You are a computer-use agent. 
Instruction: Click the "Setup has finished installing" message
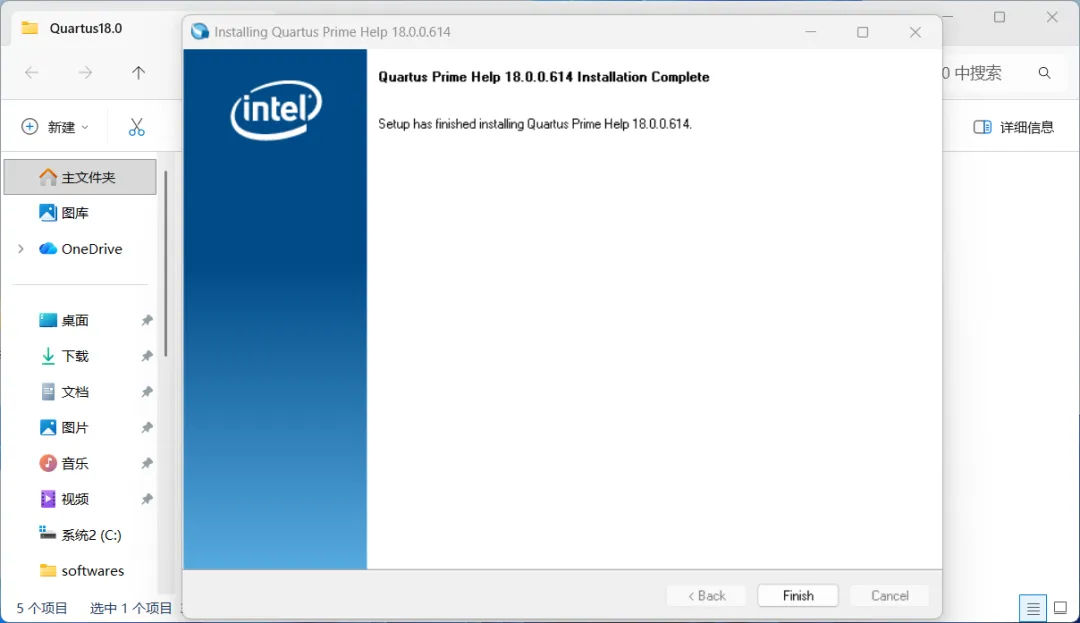(x=534, y=124)
